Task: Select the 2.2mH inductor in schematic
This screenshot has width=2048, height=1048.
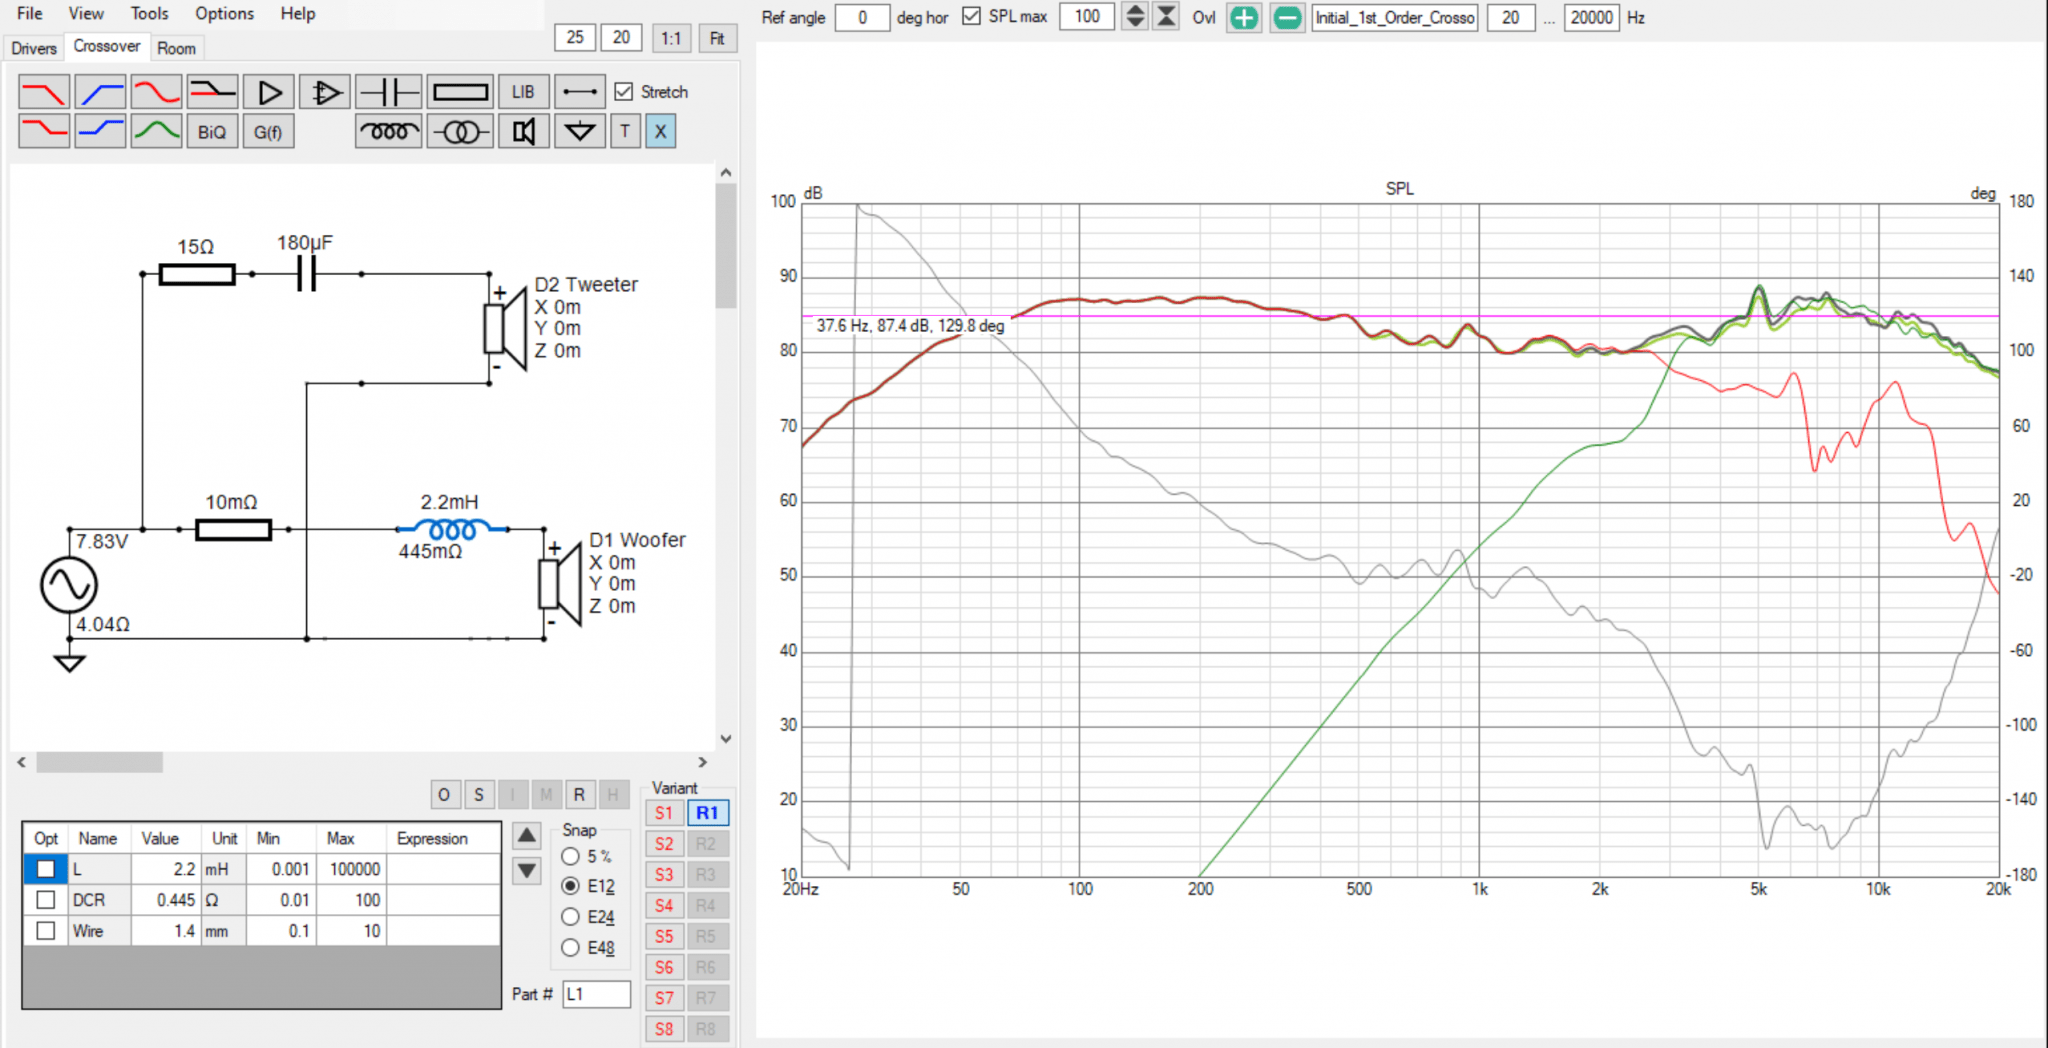Action: pos(452,529)
